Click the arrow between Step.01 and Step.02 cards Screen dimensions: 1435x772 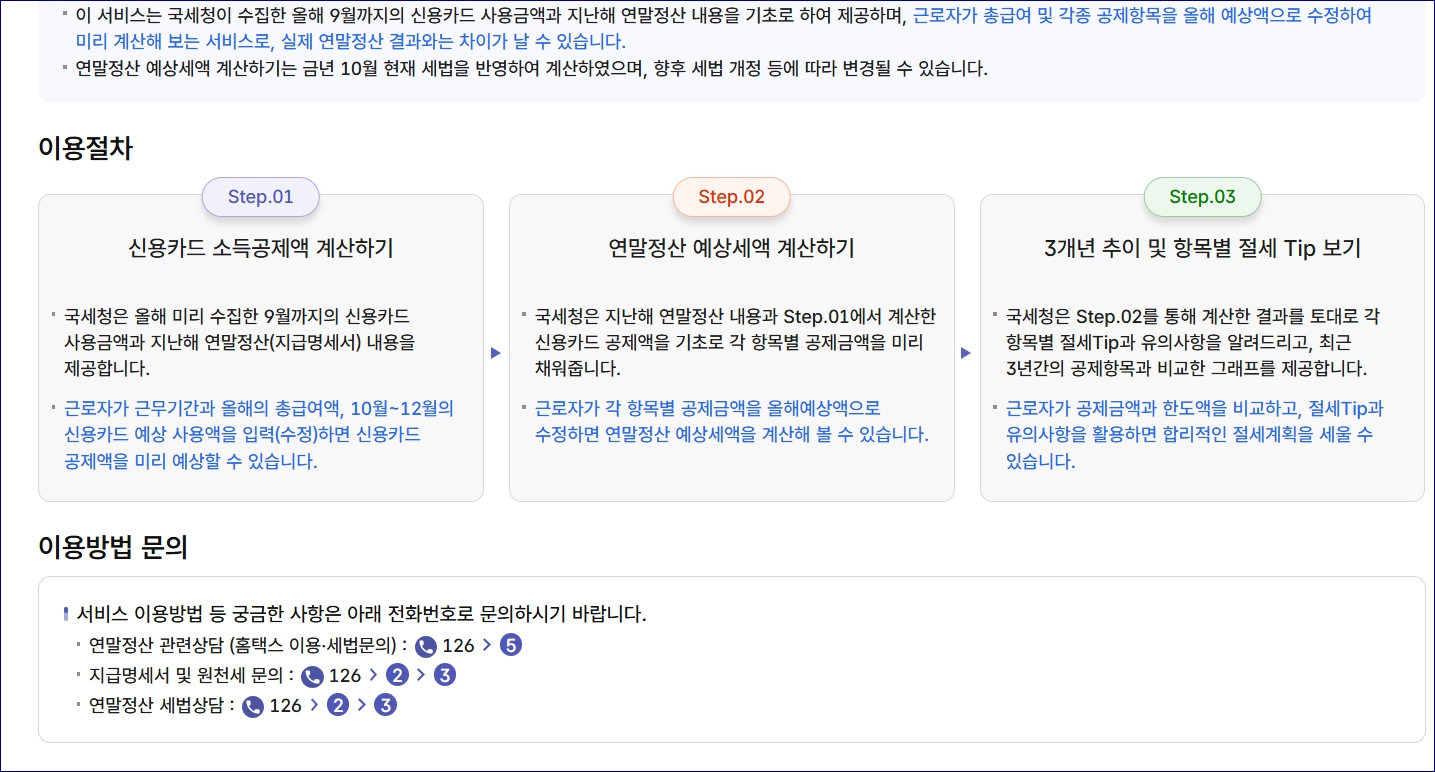[496, 351]
